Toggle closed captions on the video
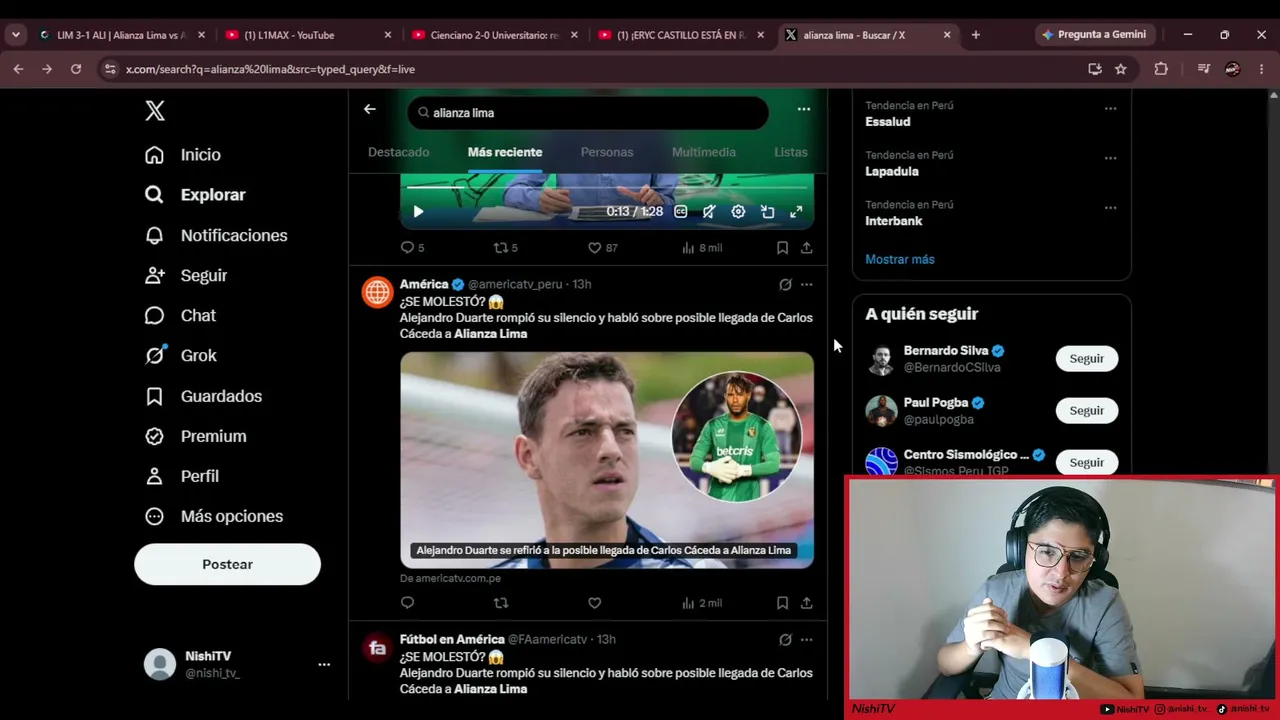 [681, 212]
